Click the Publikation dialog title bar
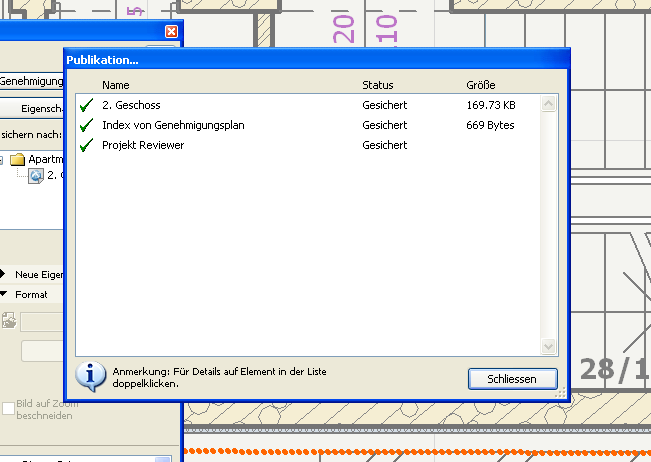The height and width of the screenshot is (462, 651). click(317, 60)
